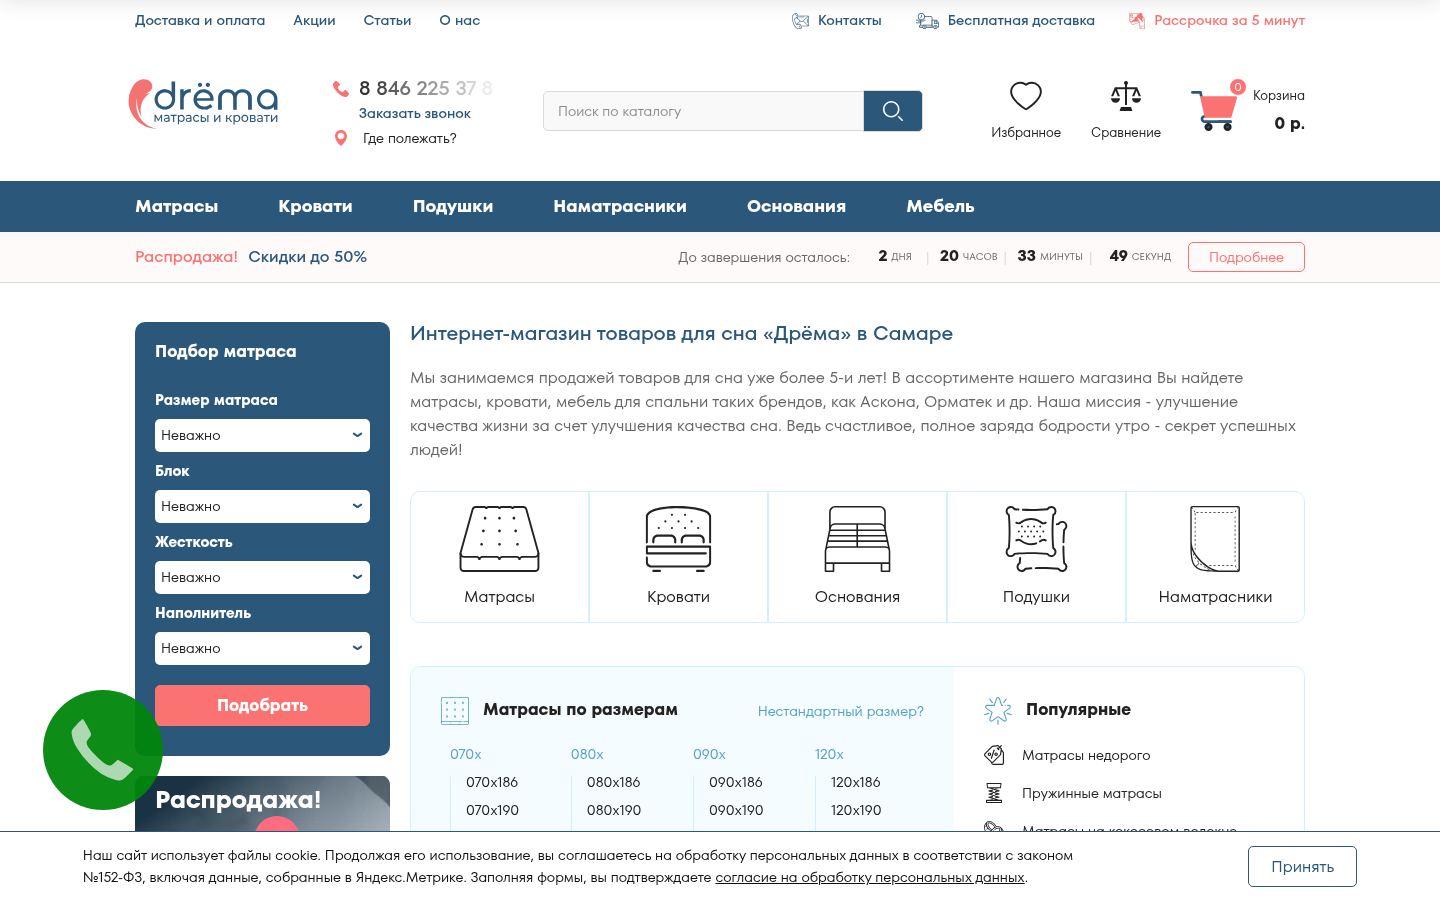Image resolution: width=1440 pixels, height=900 pixels.
Task: Open the Акции link
Action: [314, 20]
